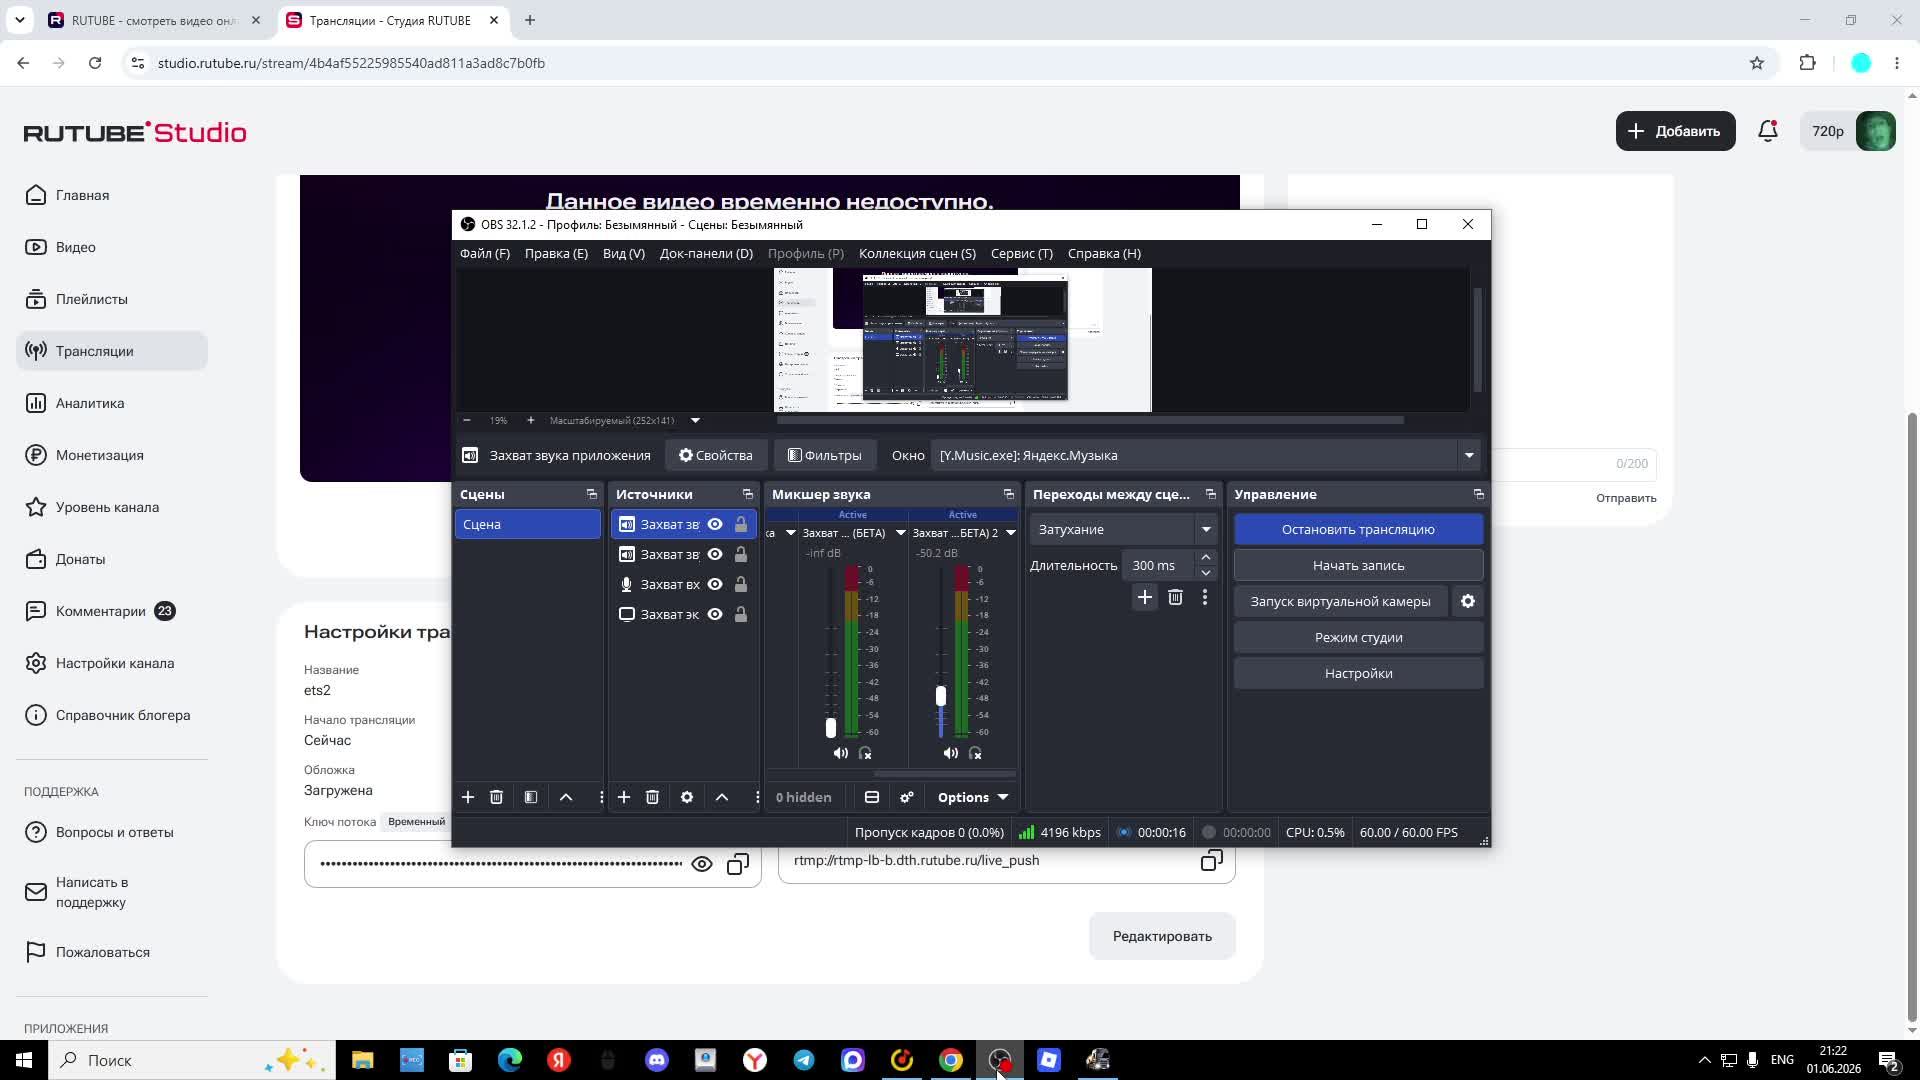Click the 300 ms duration field
Image resolution: width=1920 pixels, height=1080 pixels.
click(1157, 565)
